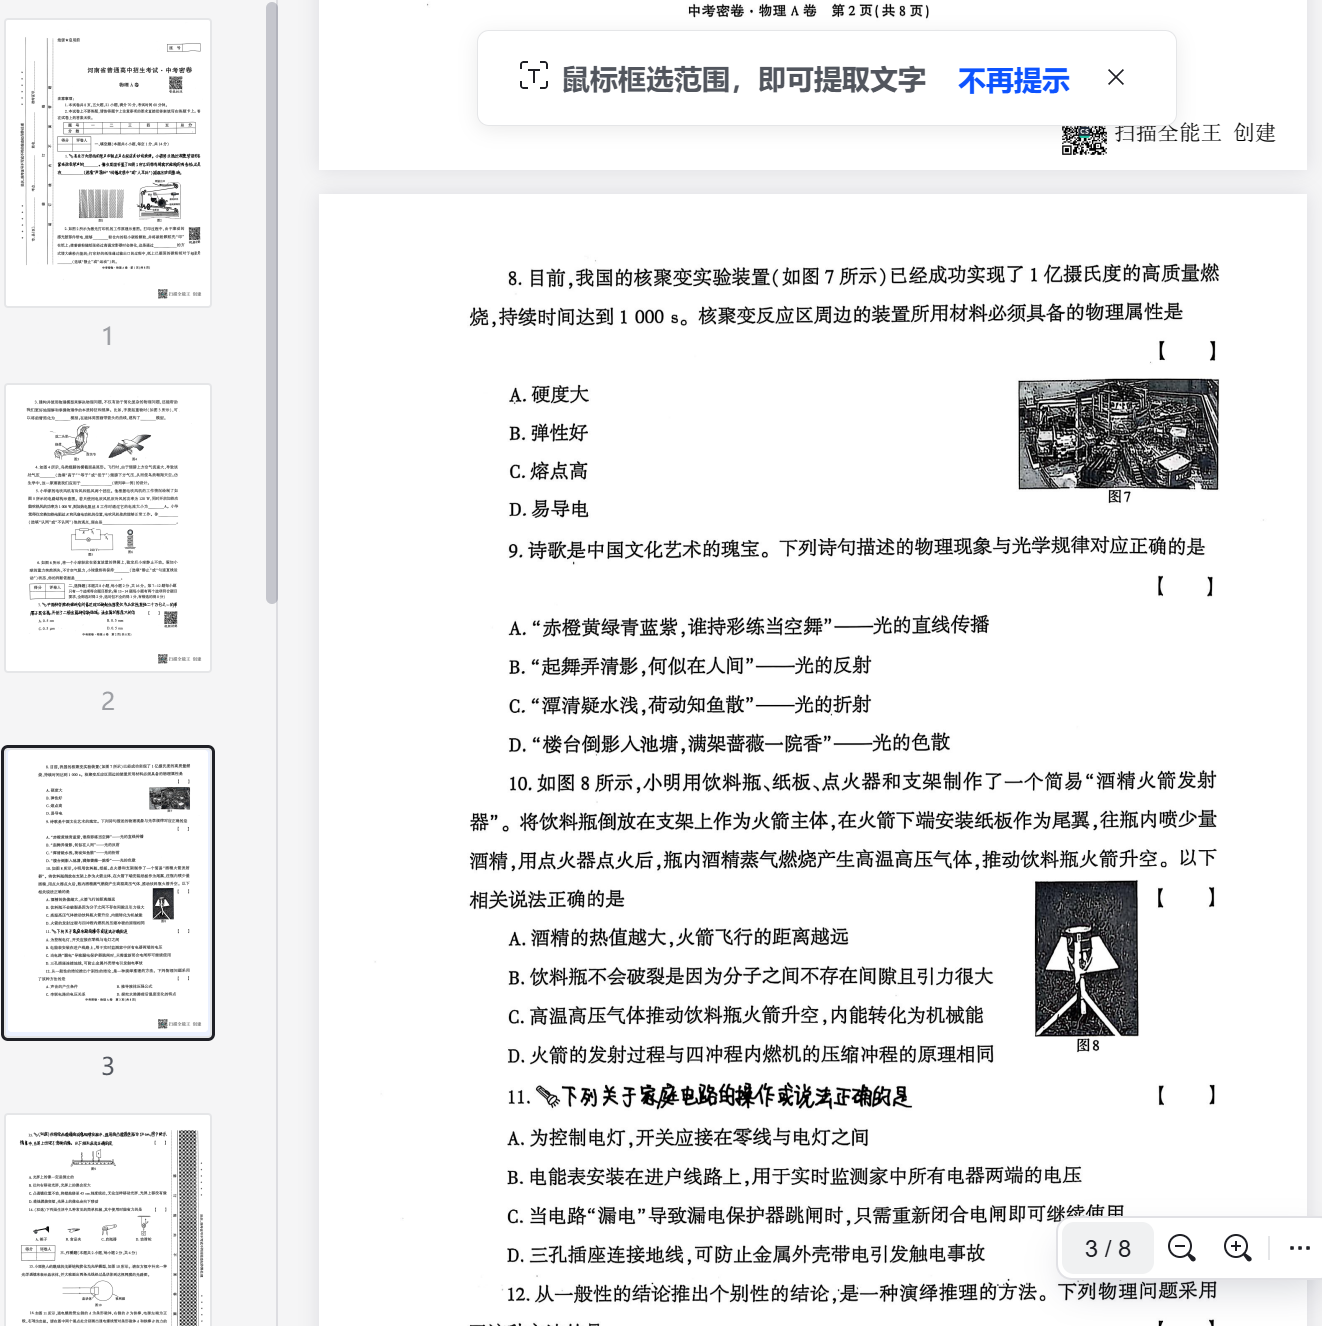Screen dimensions: 1322x1326
Task: Click the QR code beside 扫描全能王 创建
Action: pos(1083,139)
